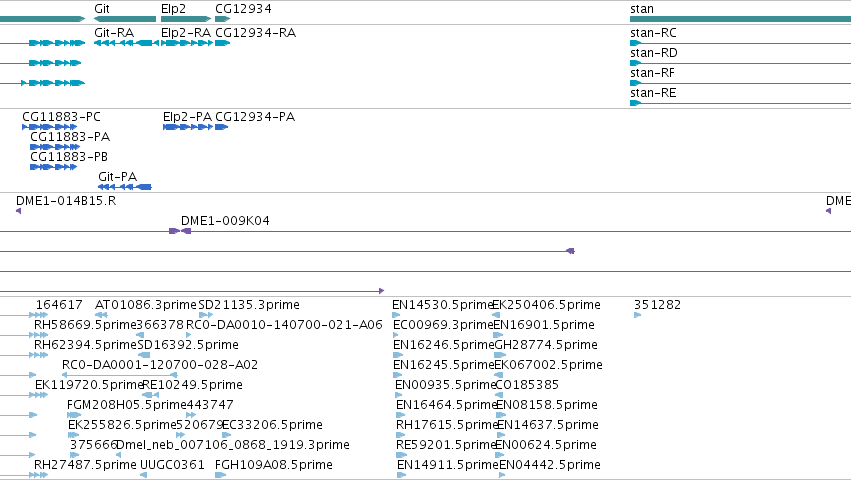Click the EN16246.5prime EST label

point(443,345)
